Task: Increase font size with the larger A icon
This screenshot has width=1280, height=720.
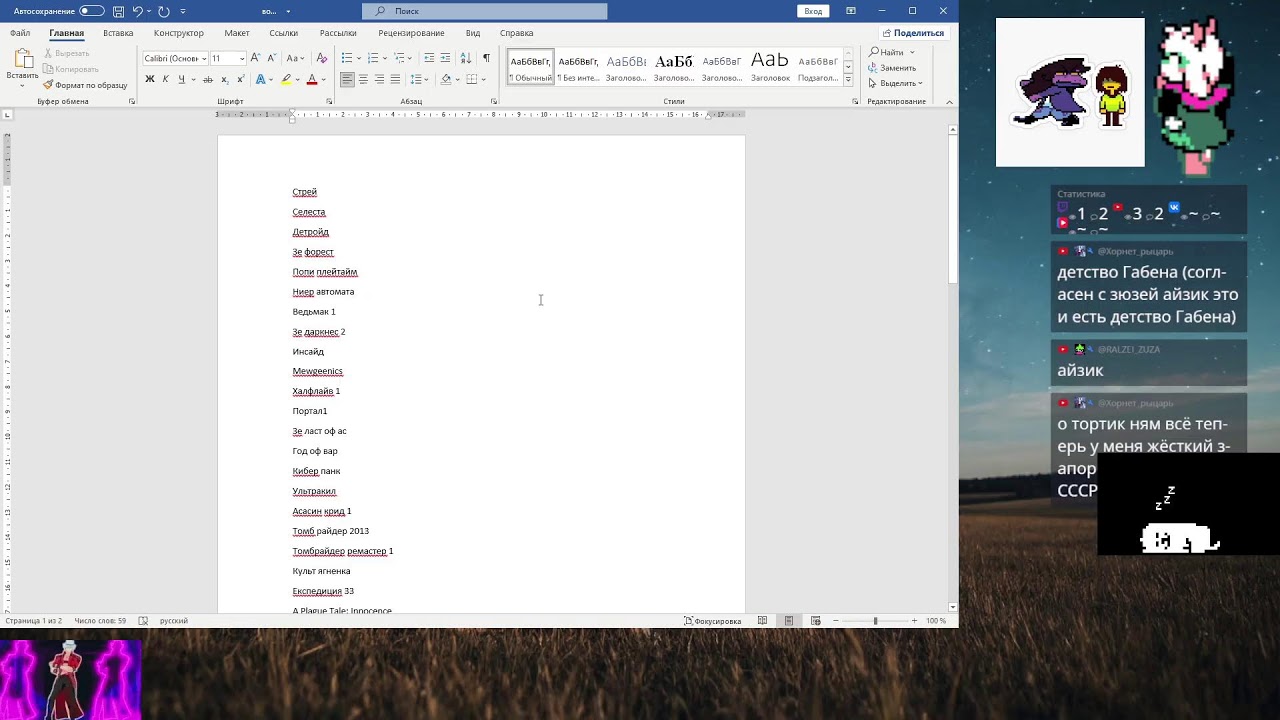Action: [x=256, y=58]
